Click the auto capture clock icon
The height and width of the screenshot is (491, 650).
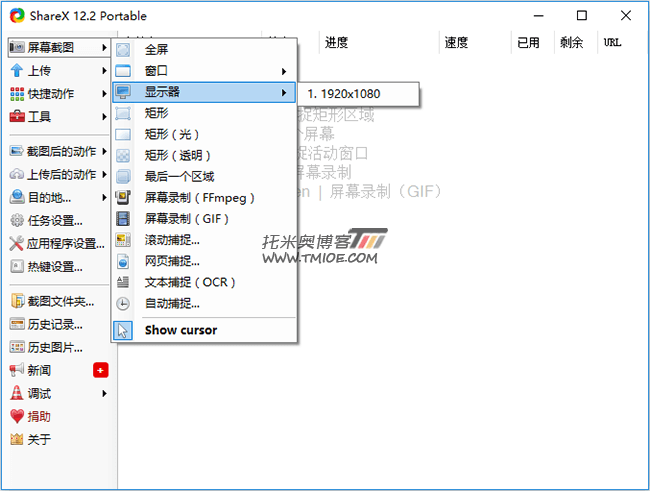(x=123, y=304)
